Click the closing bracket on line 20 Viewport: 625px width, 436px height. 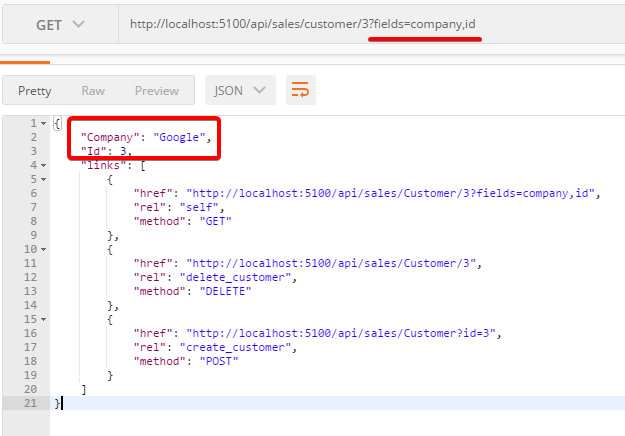[x=83, y=389]
